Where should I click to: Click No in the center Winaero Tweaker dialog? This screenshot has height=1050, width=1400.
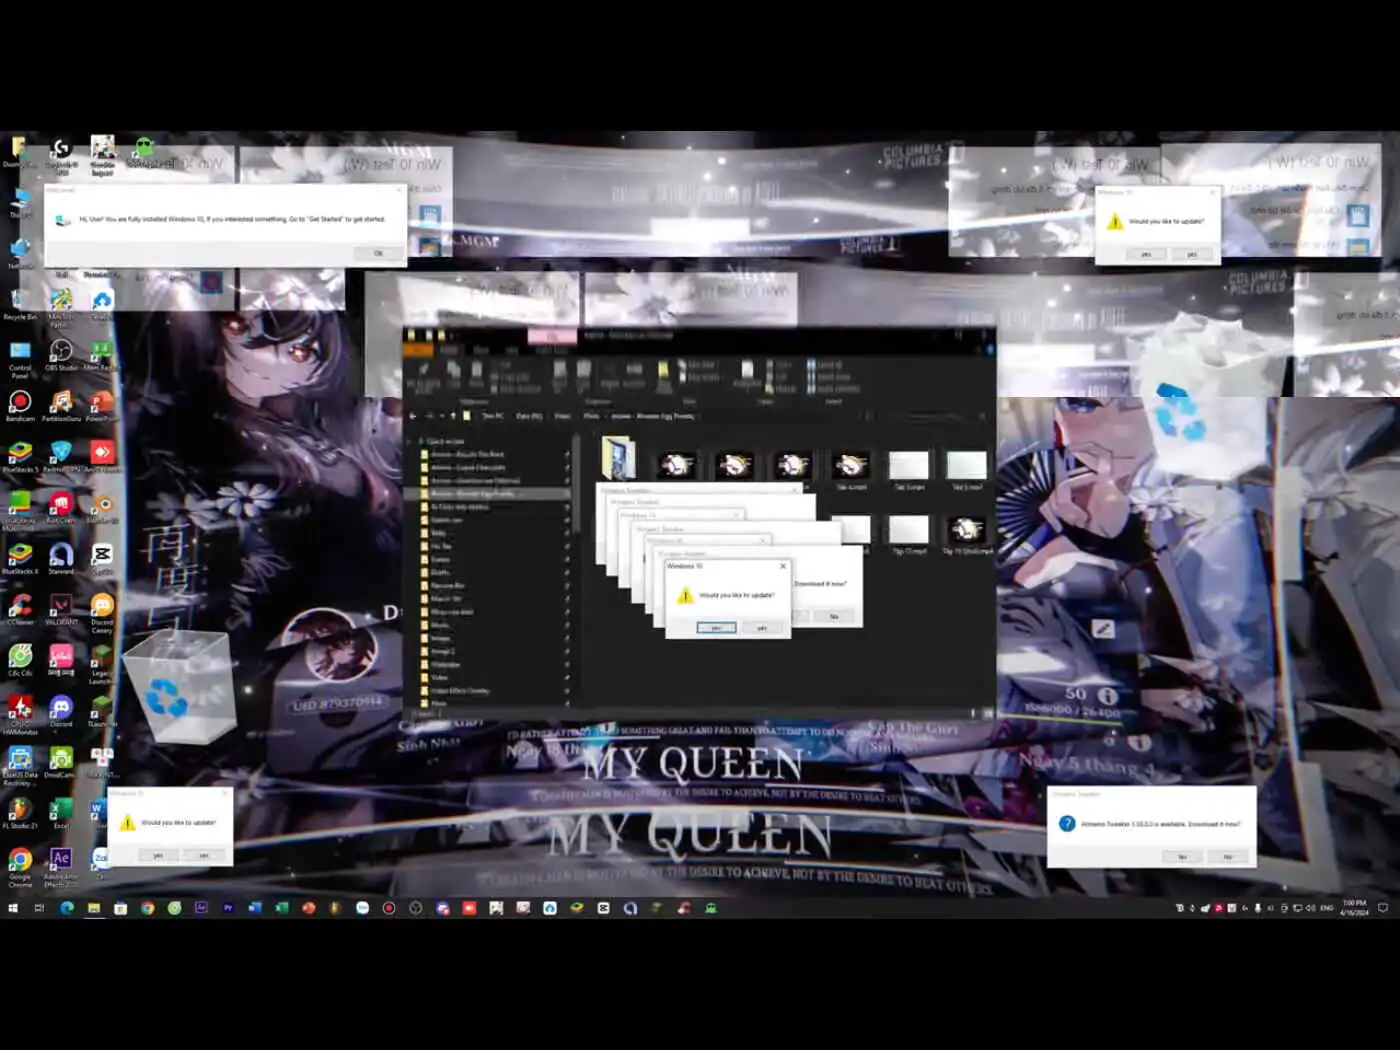(834, 616)
